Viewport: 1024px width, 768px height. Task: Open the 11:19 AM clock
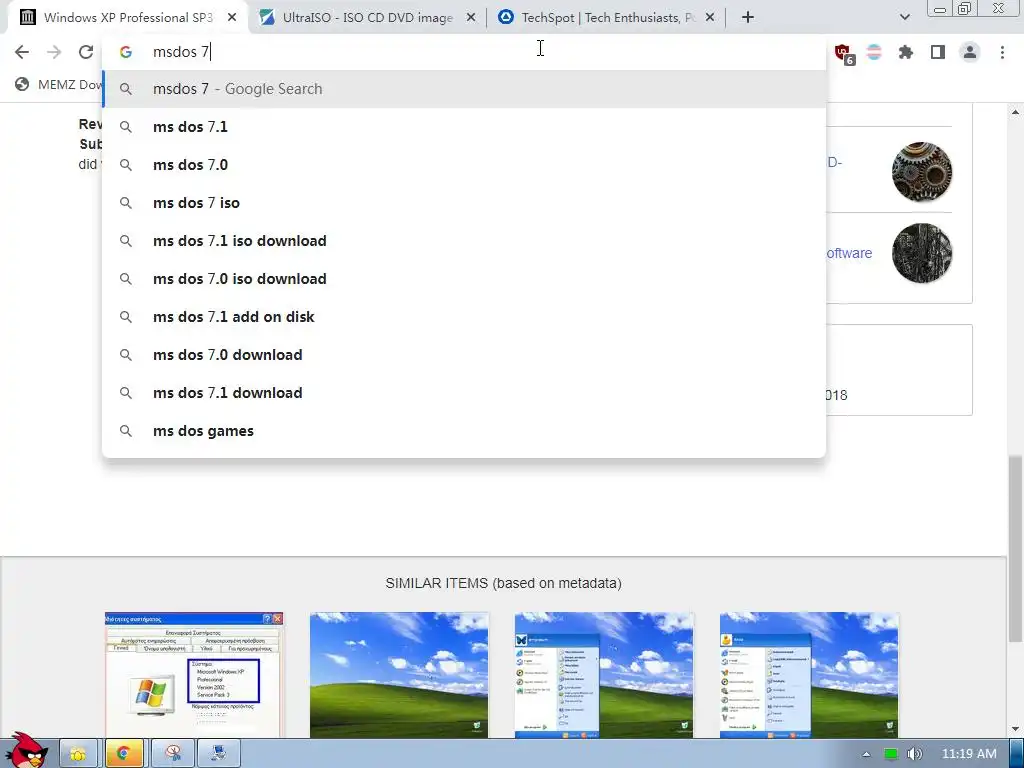tap(969, 754)
